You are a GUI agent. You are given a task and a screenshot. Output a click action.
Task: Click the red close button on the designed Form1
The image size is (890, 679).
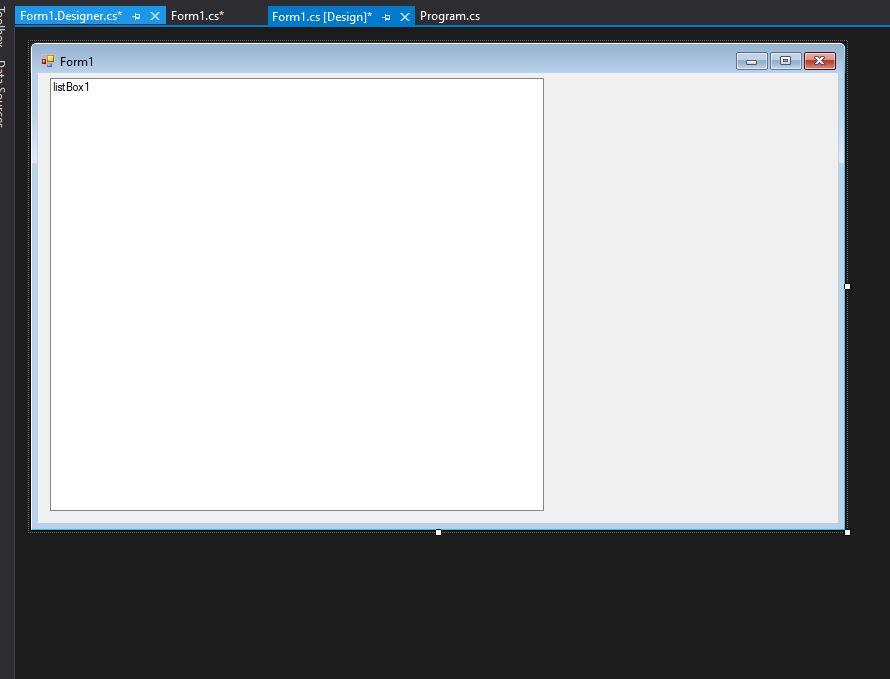[x=819, y=60]
